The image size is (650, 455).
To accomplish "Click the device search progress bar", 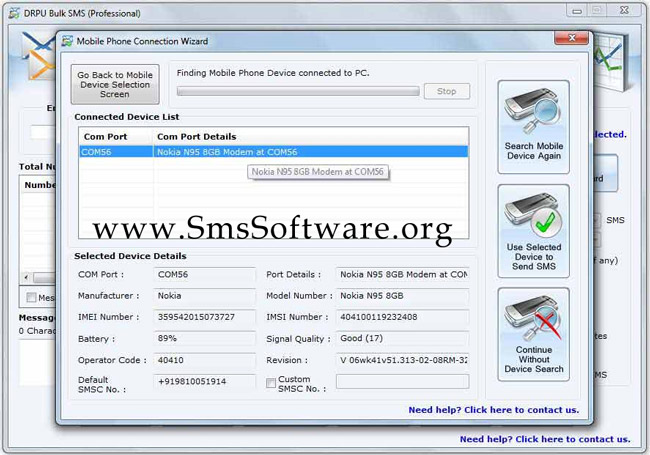I will (x=298, y=91).
